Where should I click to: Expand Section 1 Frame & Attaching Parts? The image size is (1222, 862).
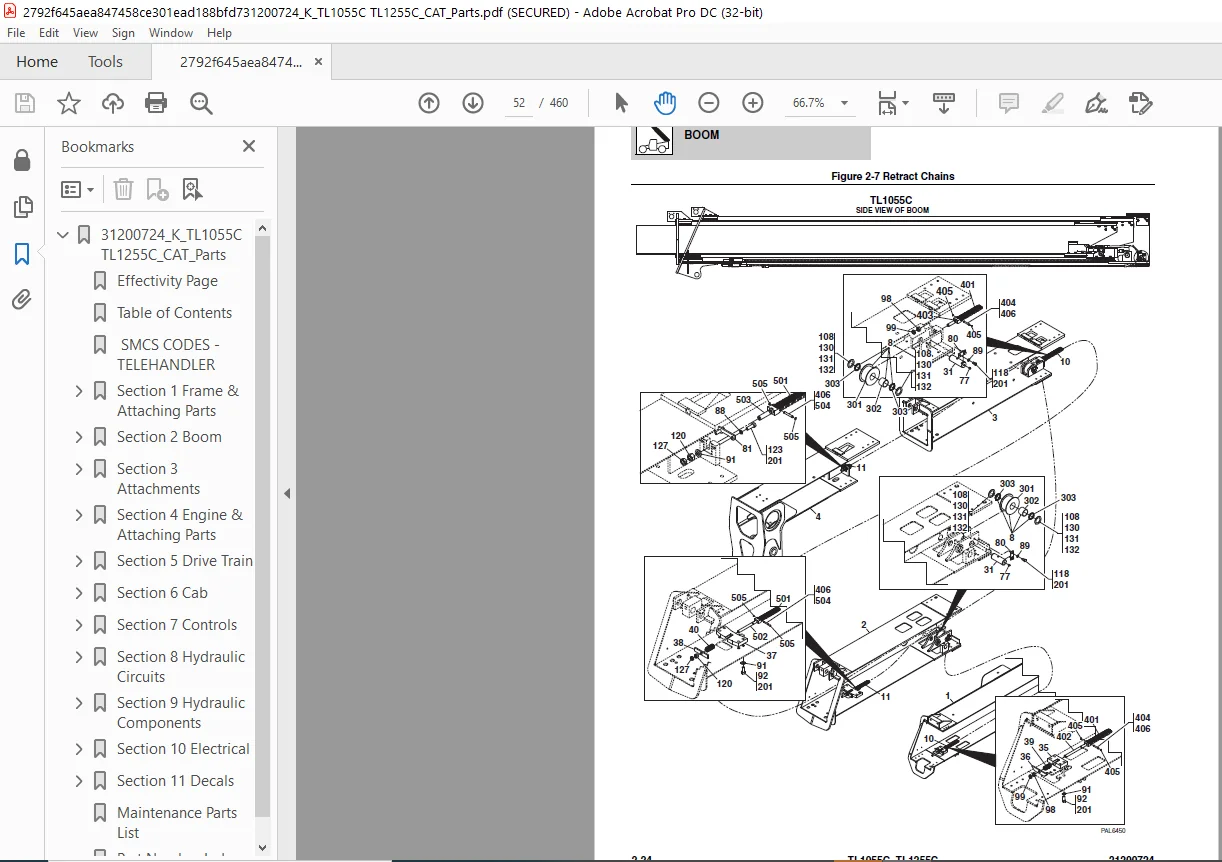pos(79,391)
